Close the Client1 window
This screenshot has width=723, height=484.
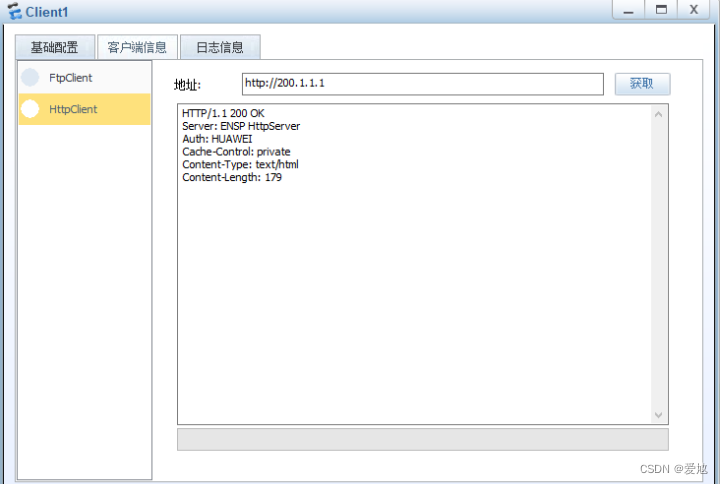(x=693, y=10)
